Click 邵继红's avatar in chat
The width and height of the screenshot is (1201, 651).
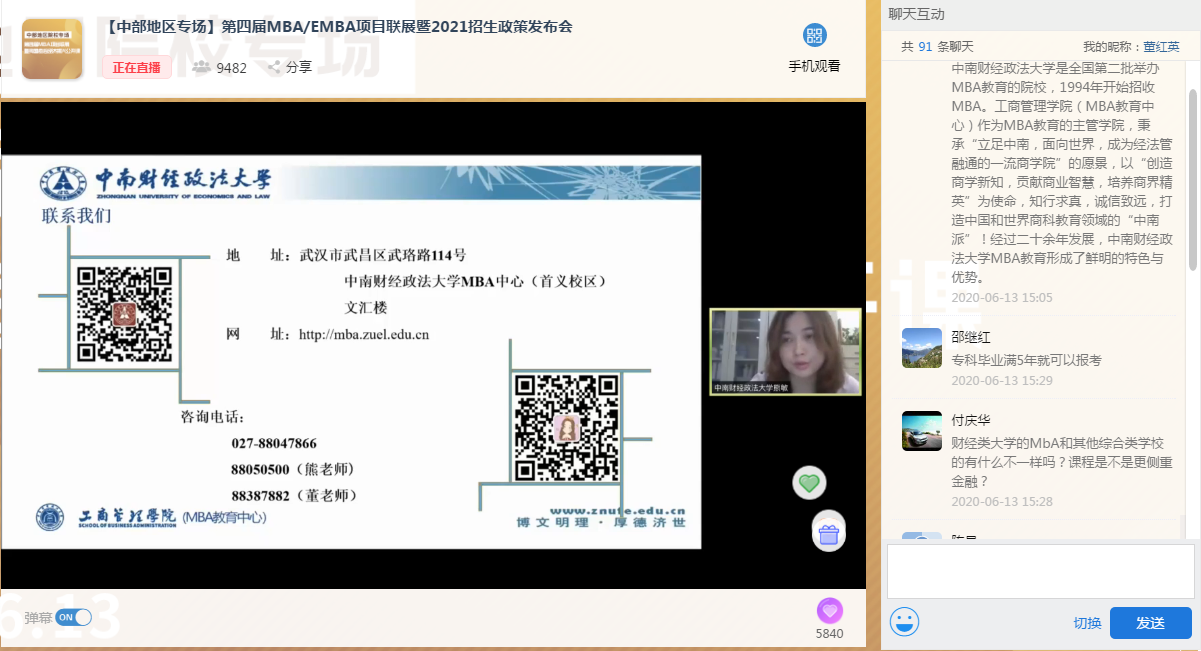[x=922, y=348]
